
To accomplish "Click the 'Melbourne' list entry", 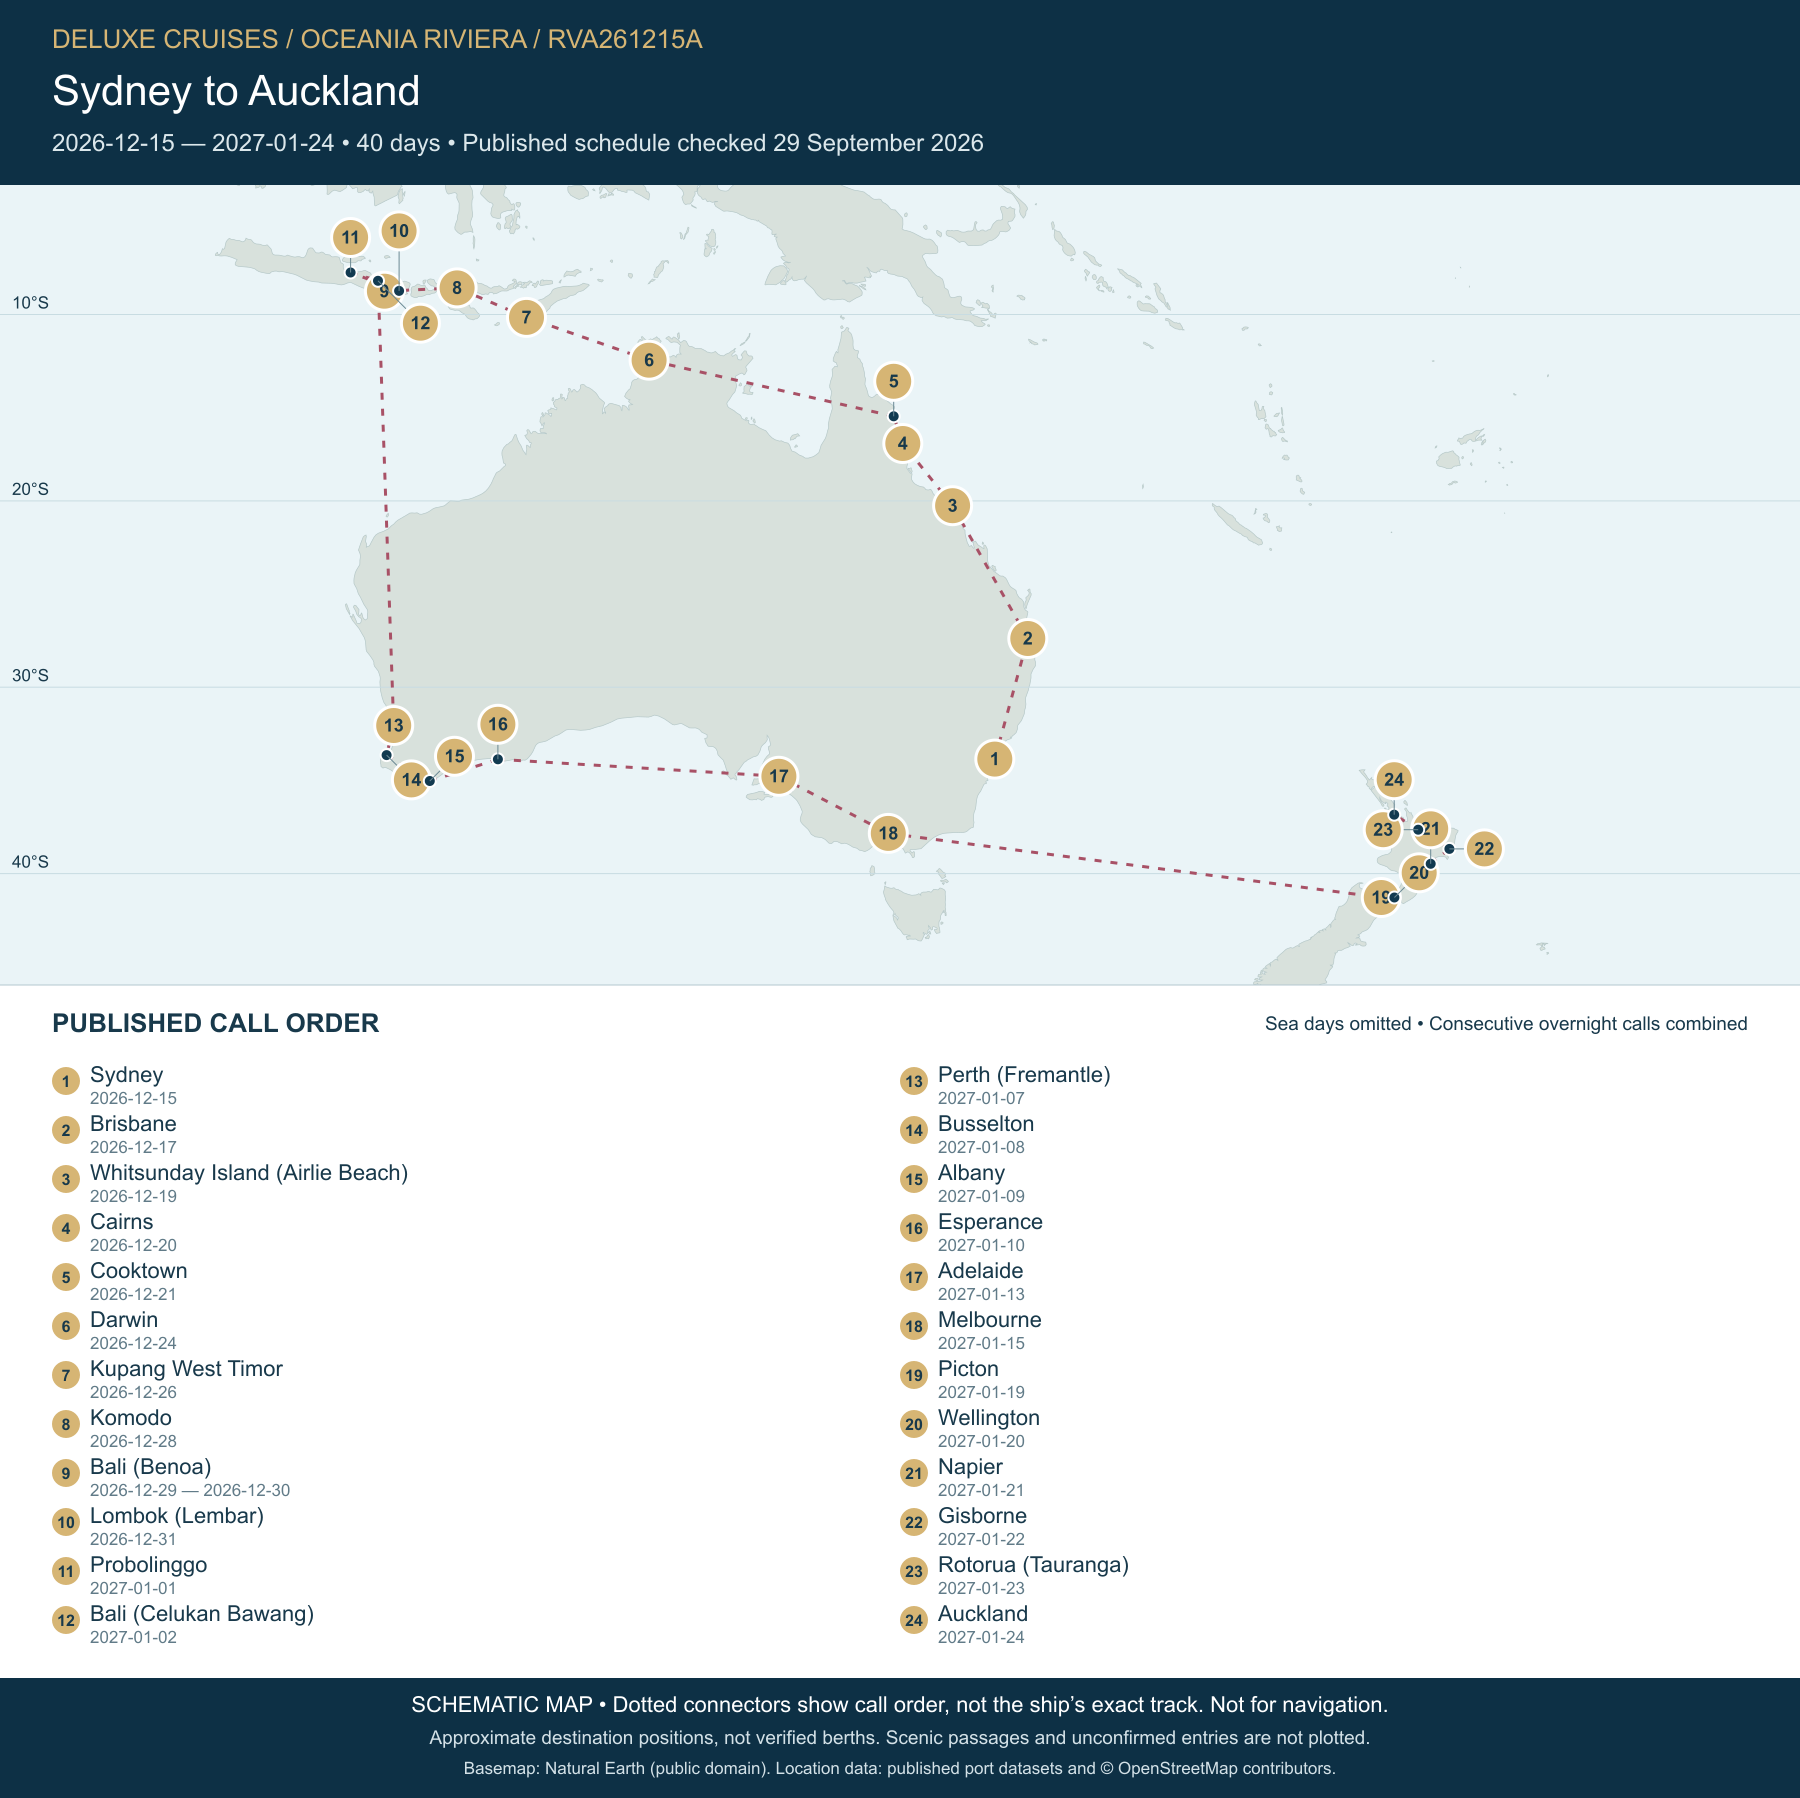I will [990, 1320].
